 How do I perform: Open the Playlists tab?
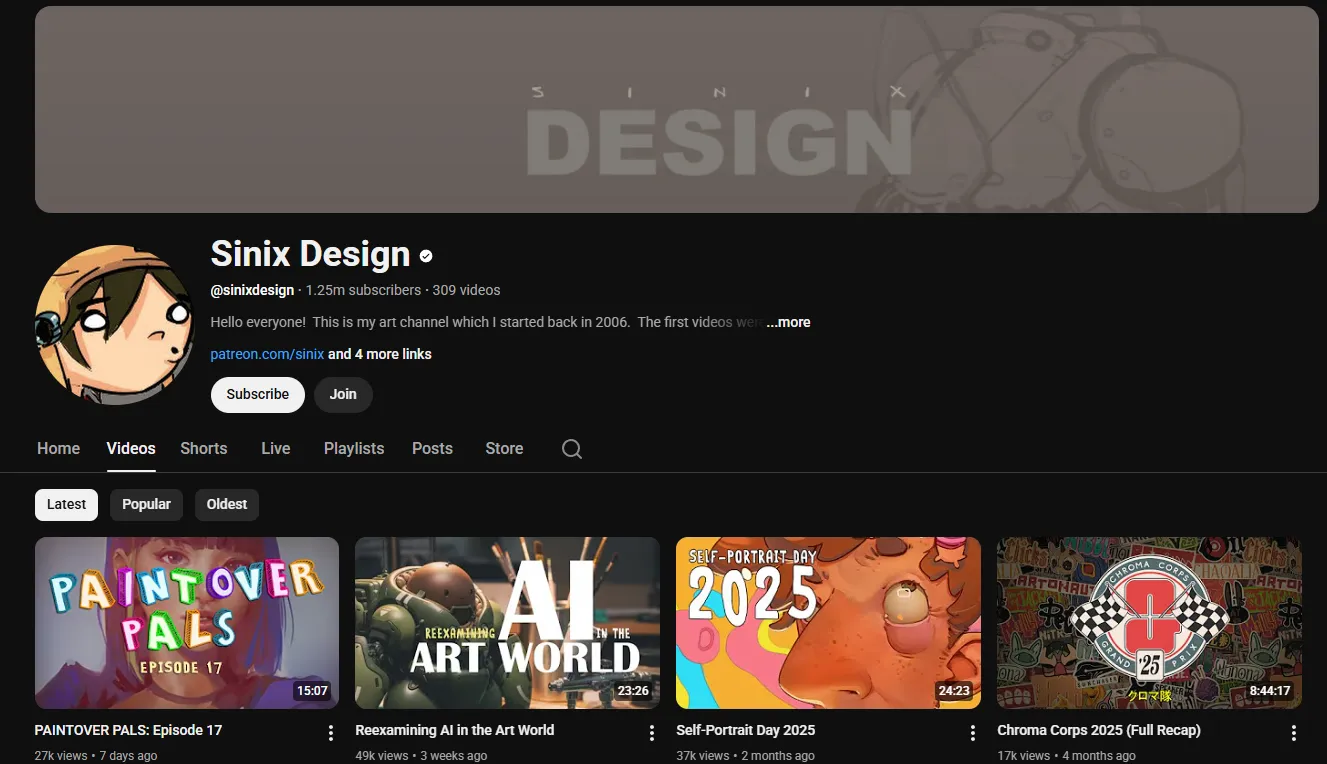[354, 448]
